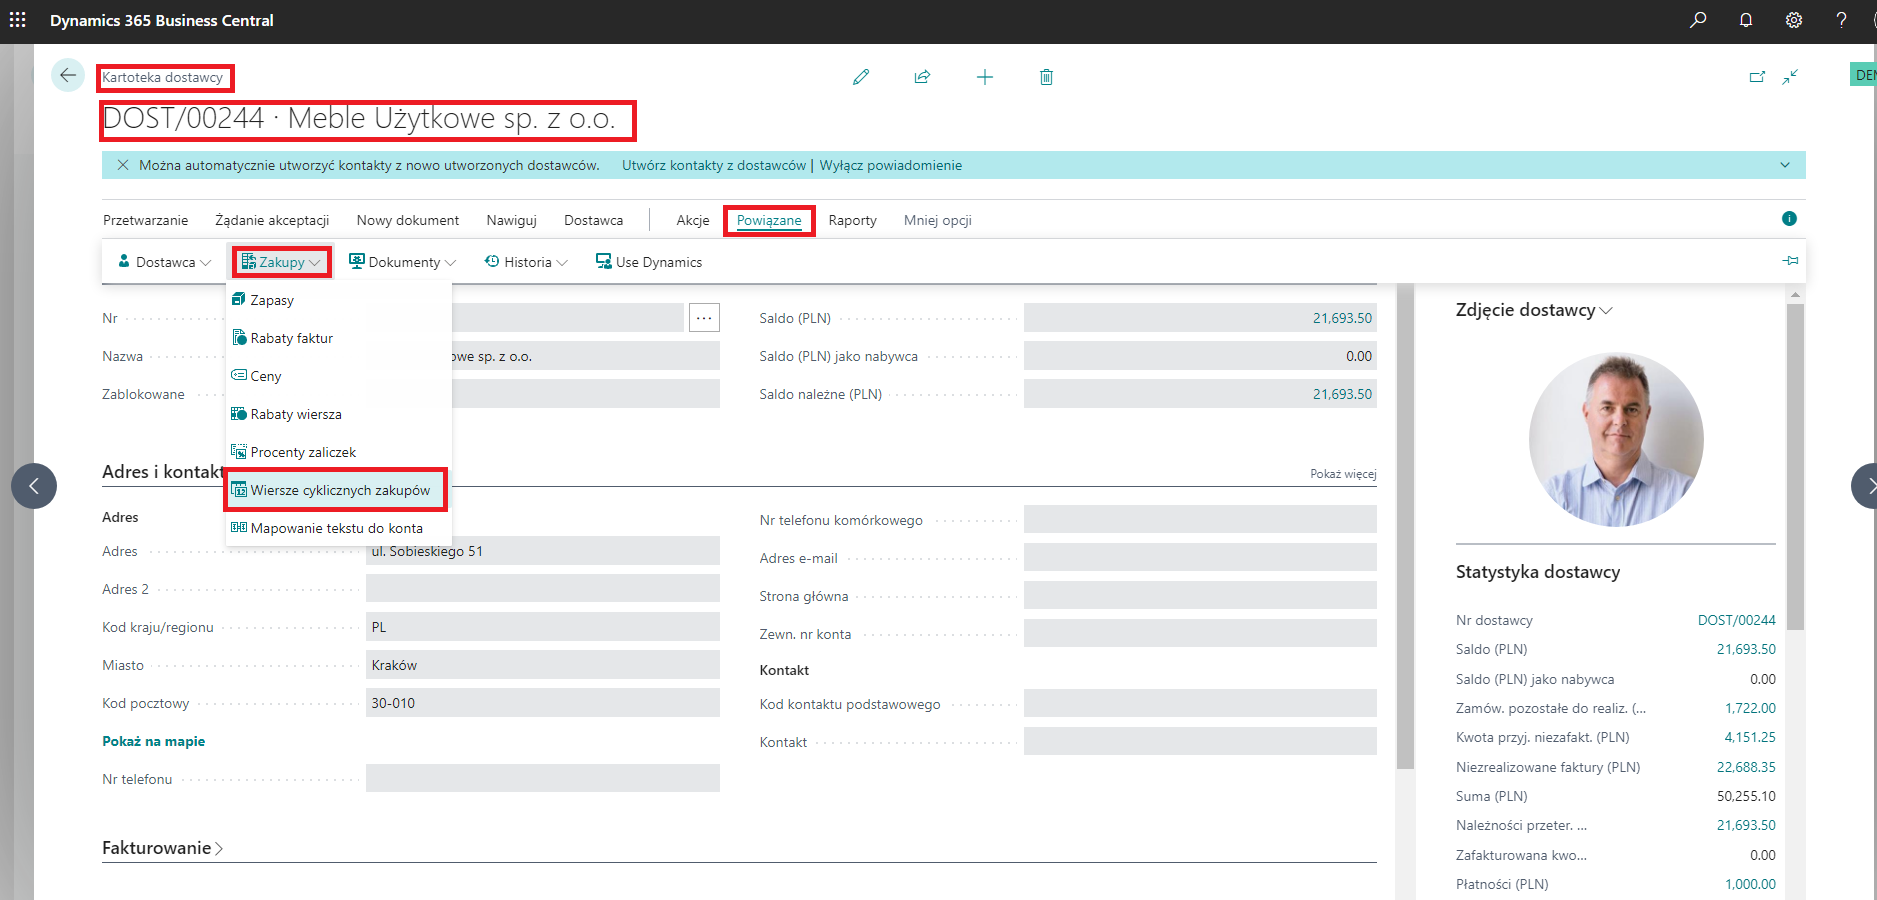Select Procenty zaliczek menu entry
The width and height of the screenshot is (1877, 900).
339,452
